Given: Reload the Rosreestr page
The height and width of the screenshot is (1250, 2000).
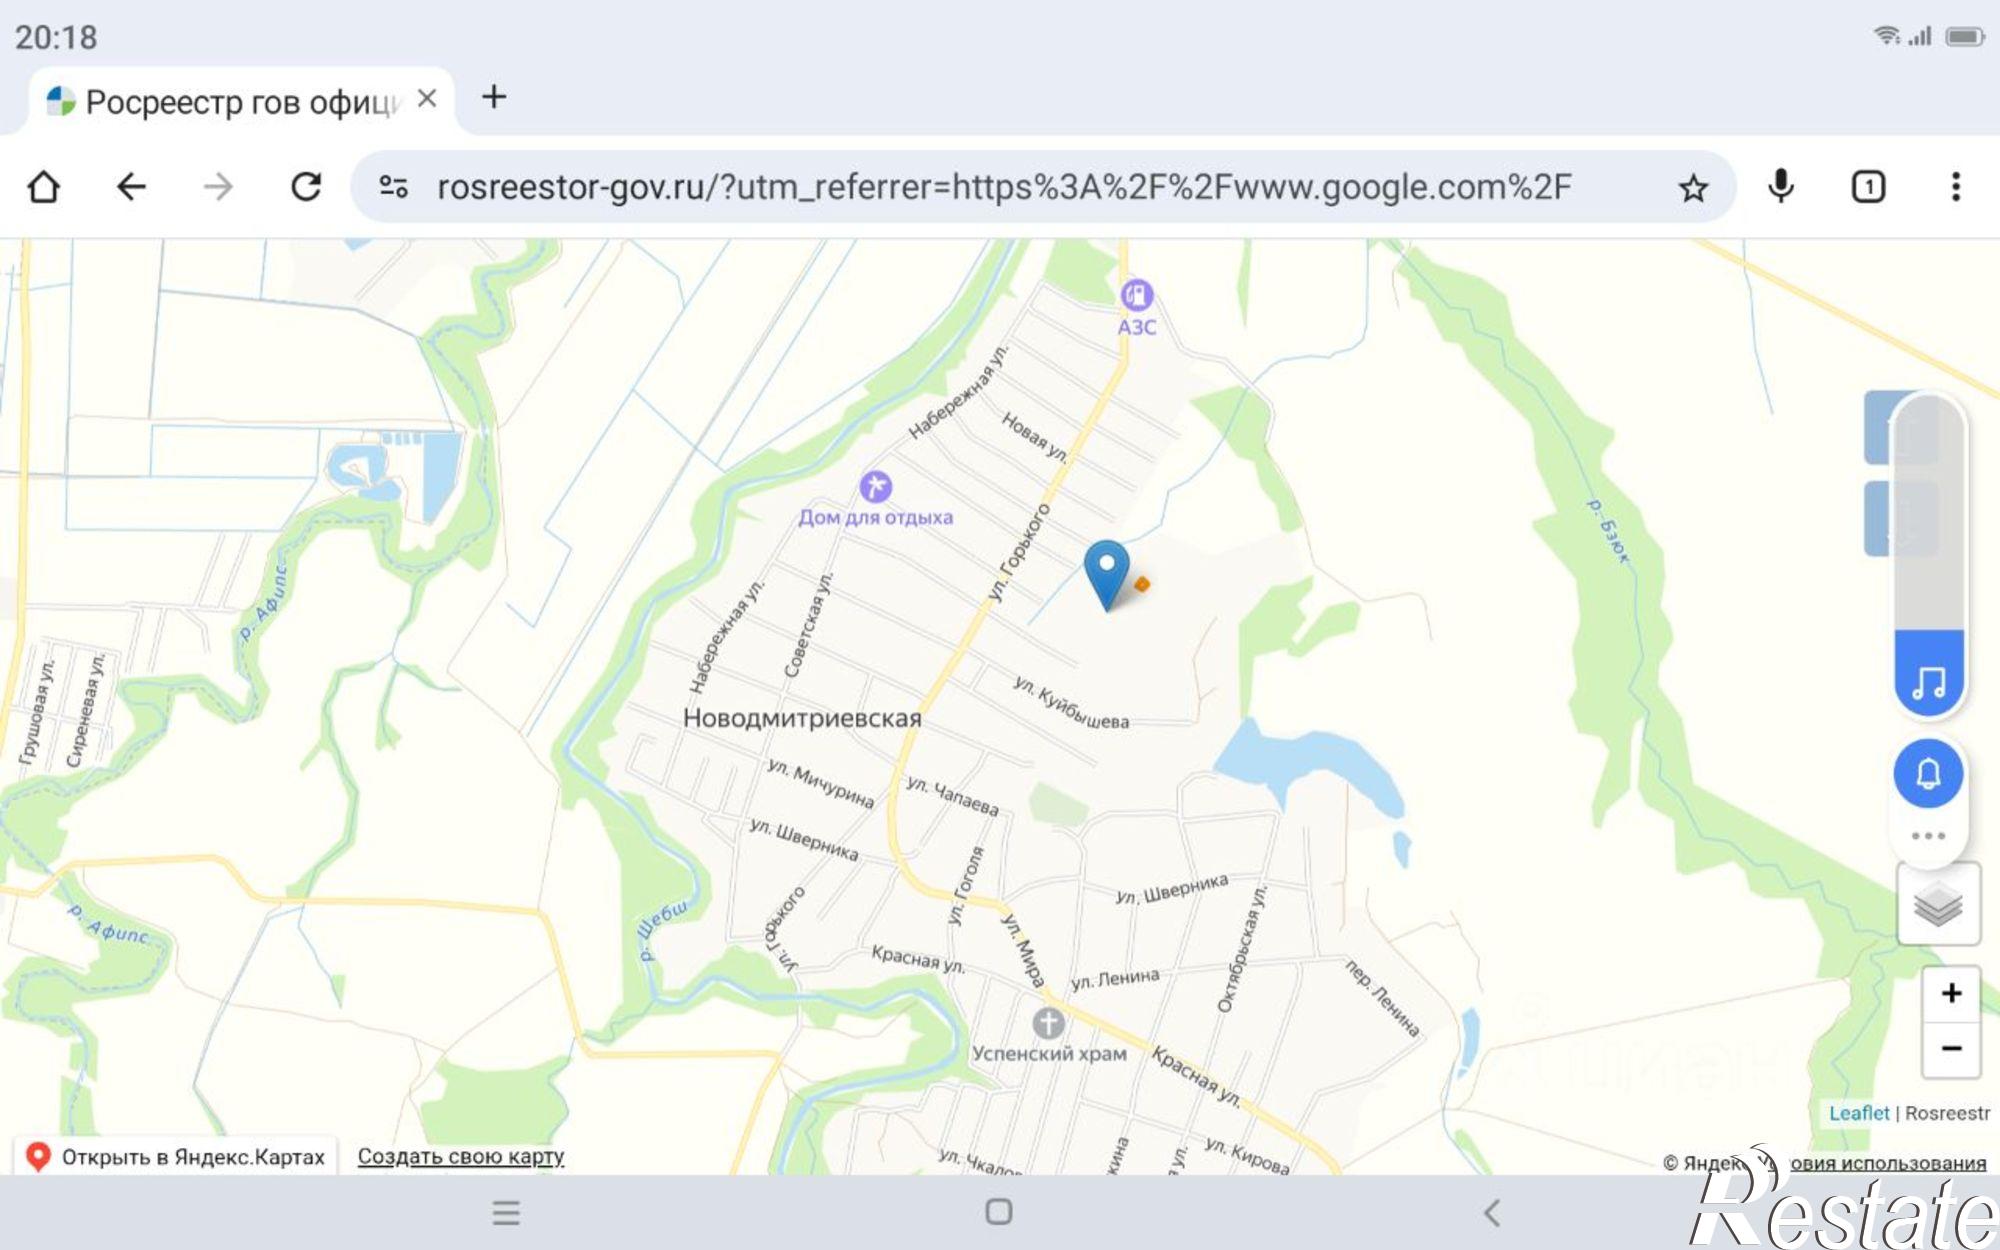Looking at the screenshot, I should [x=306, y=187].
